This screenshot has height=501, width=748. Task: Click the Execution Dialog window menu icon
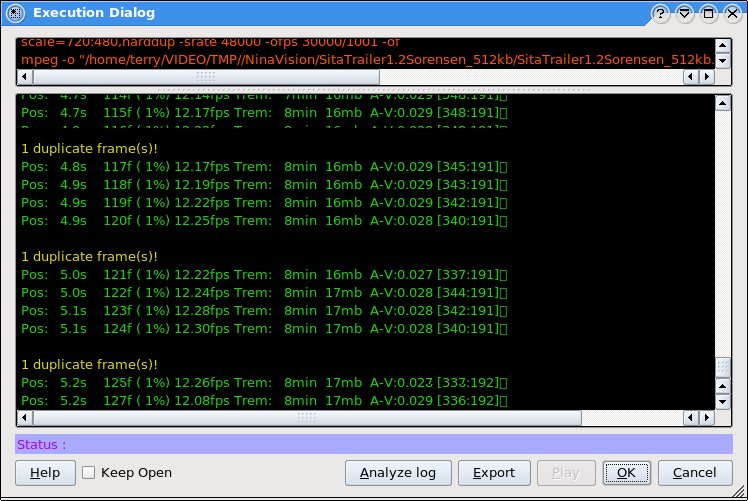point(15,13)
